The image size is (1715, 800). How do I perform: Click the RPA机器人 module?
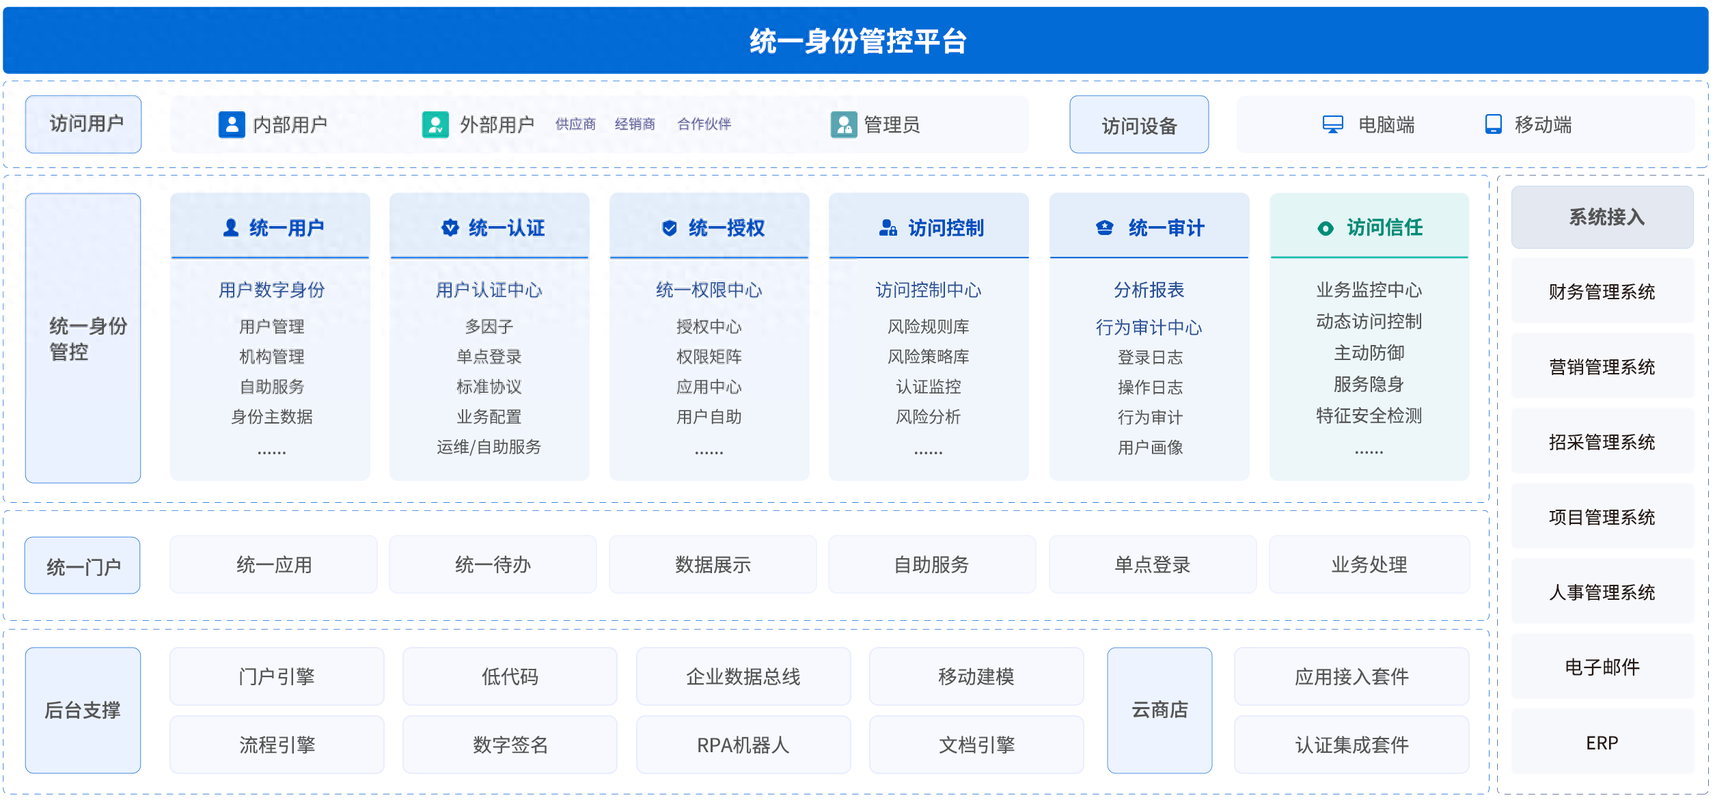743,745
